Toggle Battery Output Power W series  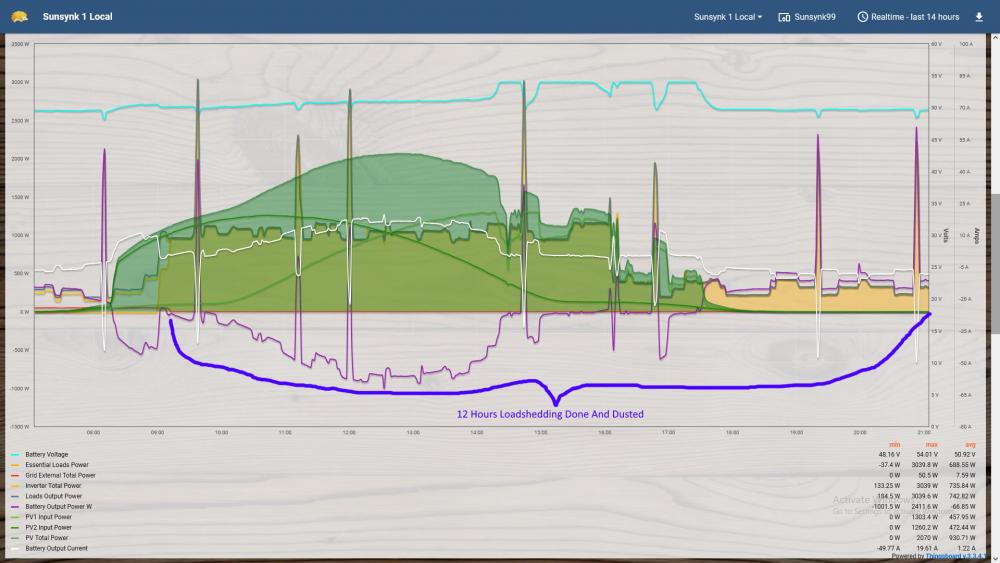tap(59, 506)
